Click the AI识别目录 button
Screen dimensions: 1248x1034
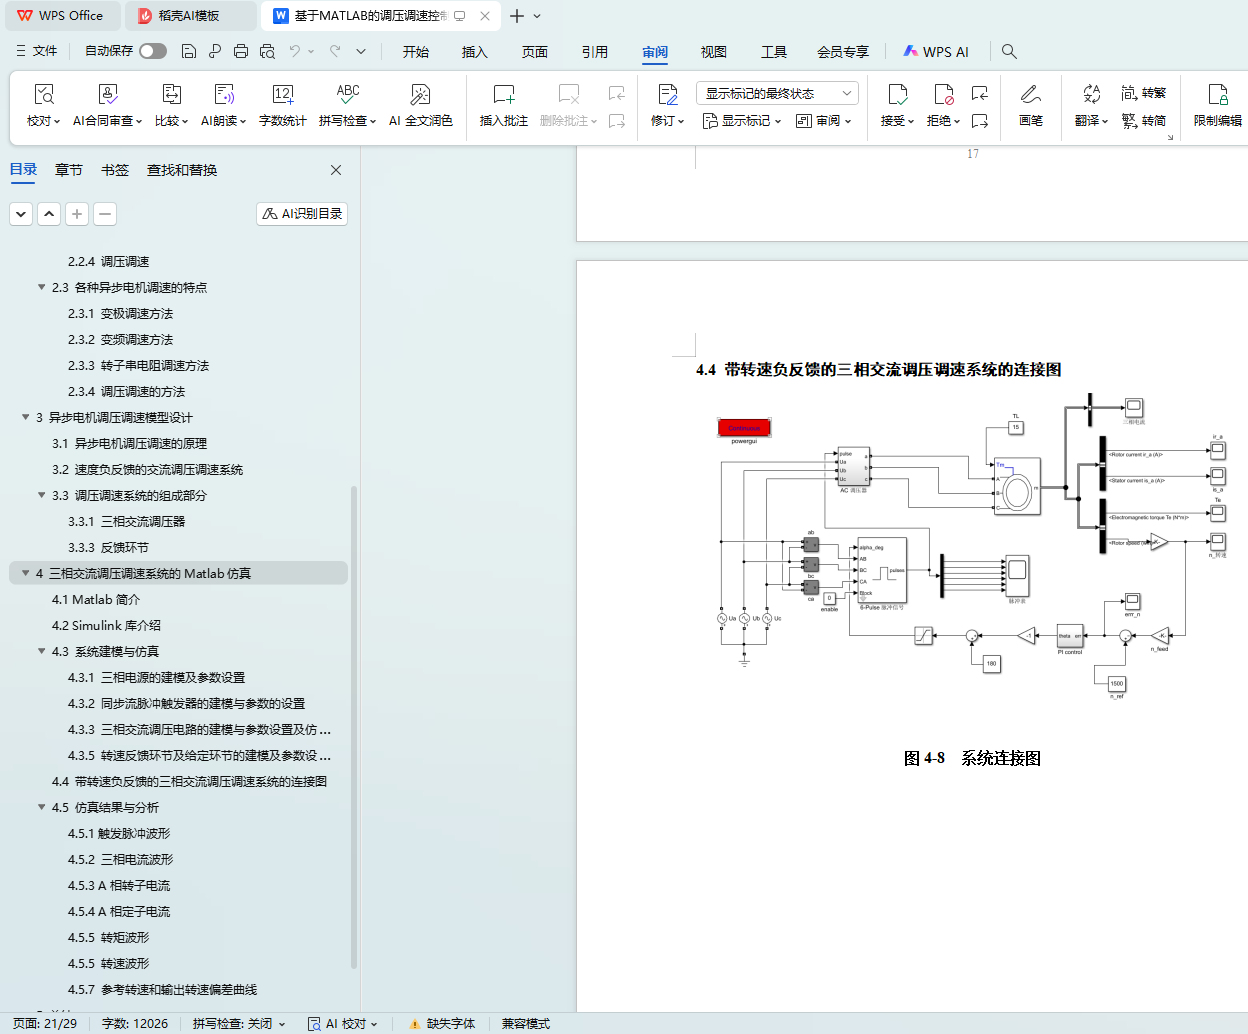(302, 213)
